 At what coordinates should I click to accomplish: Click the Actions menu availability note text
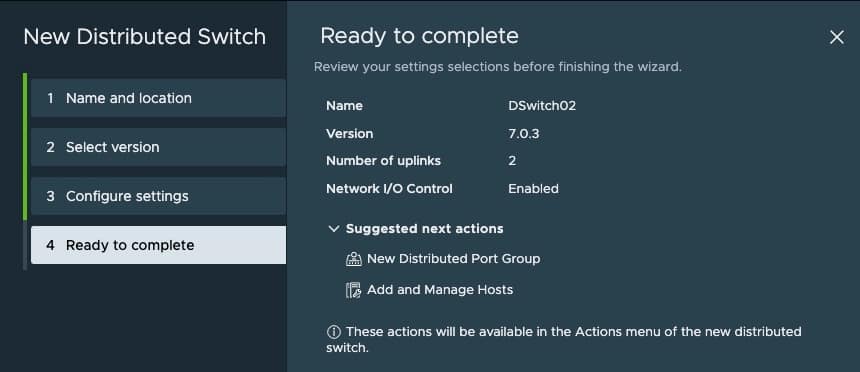(x=564, y=340)
